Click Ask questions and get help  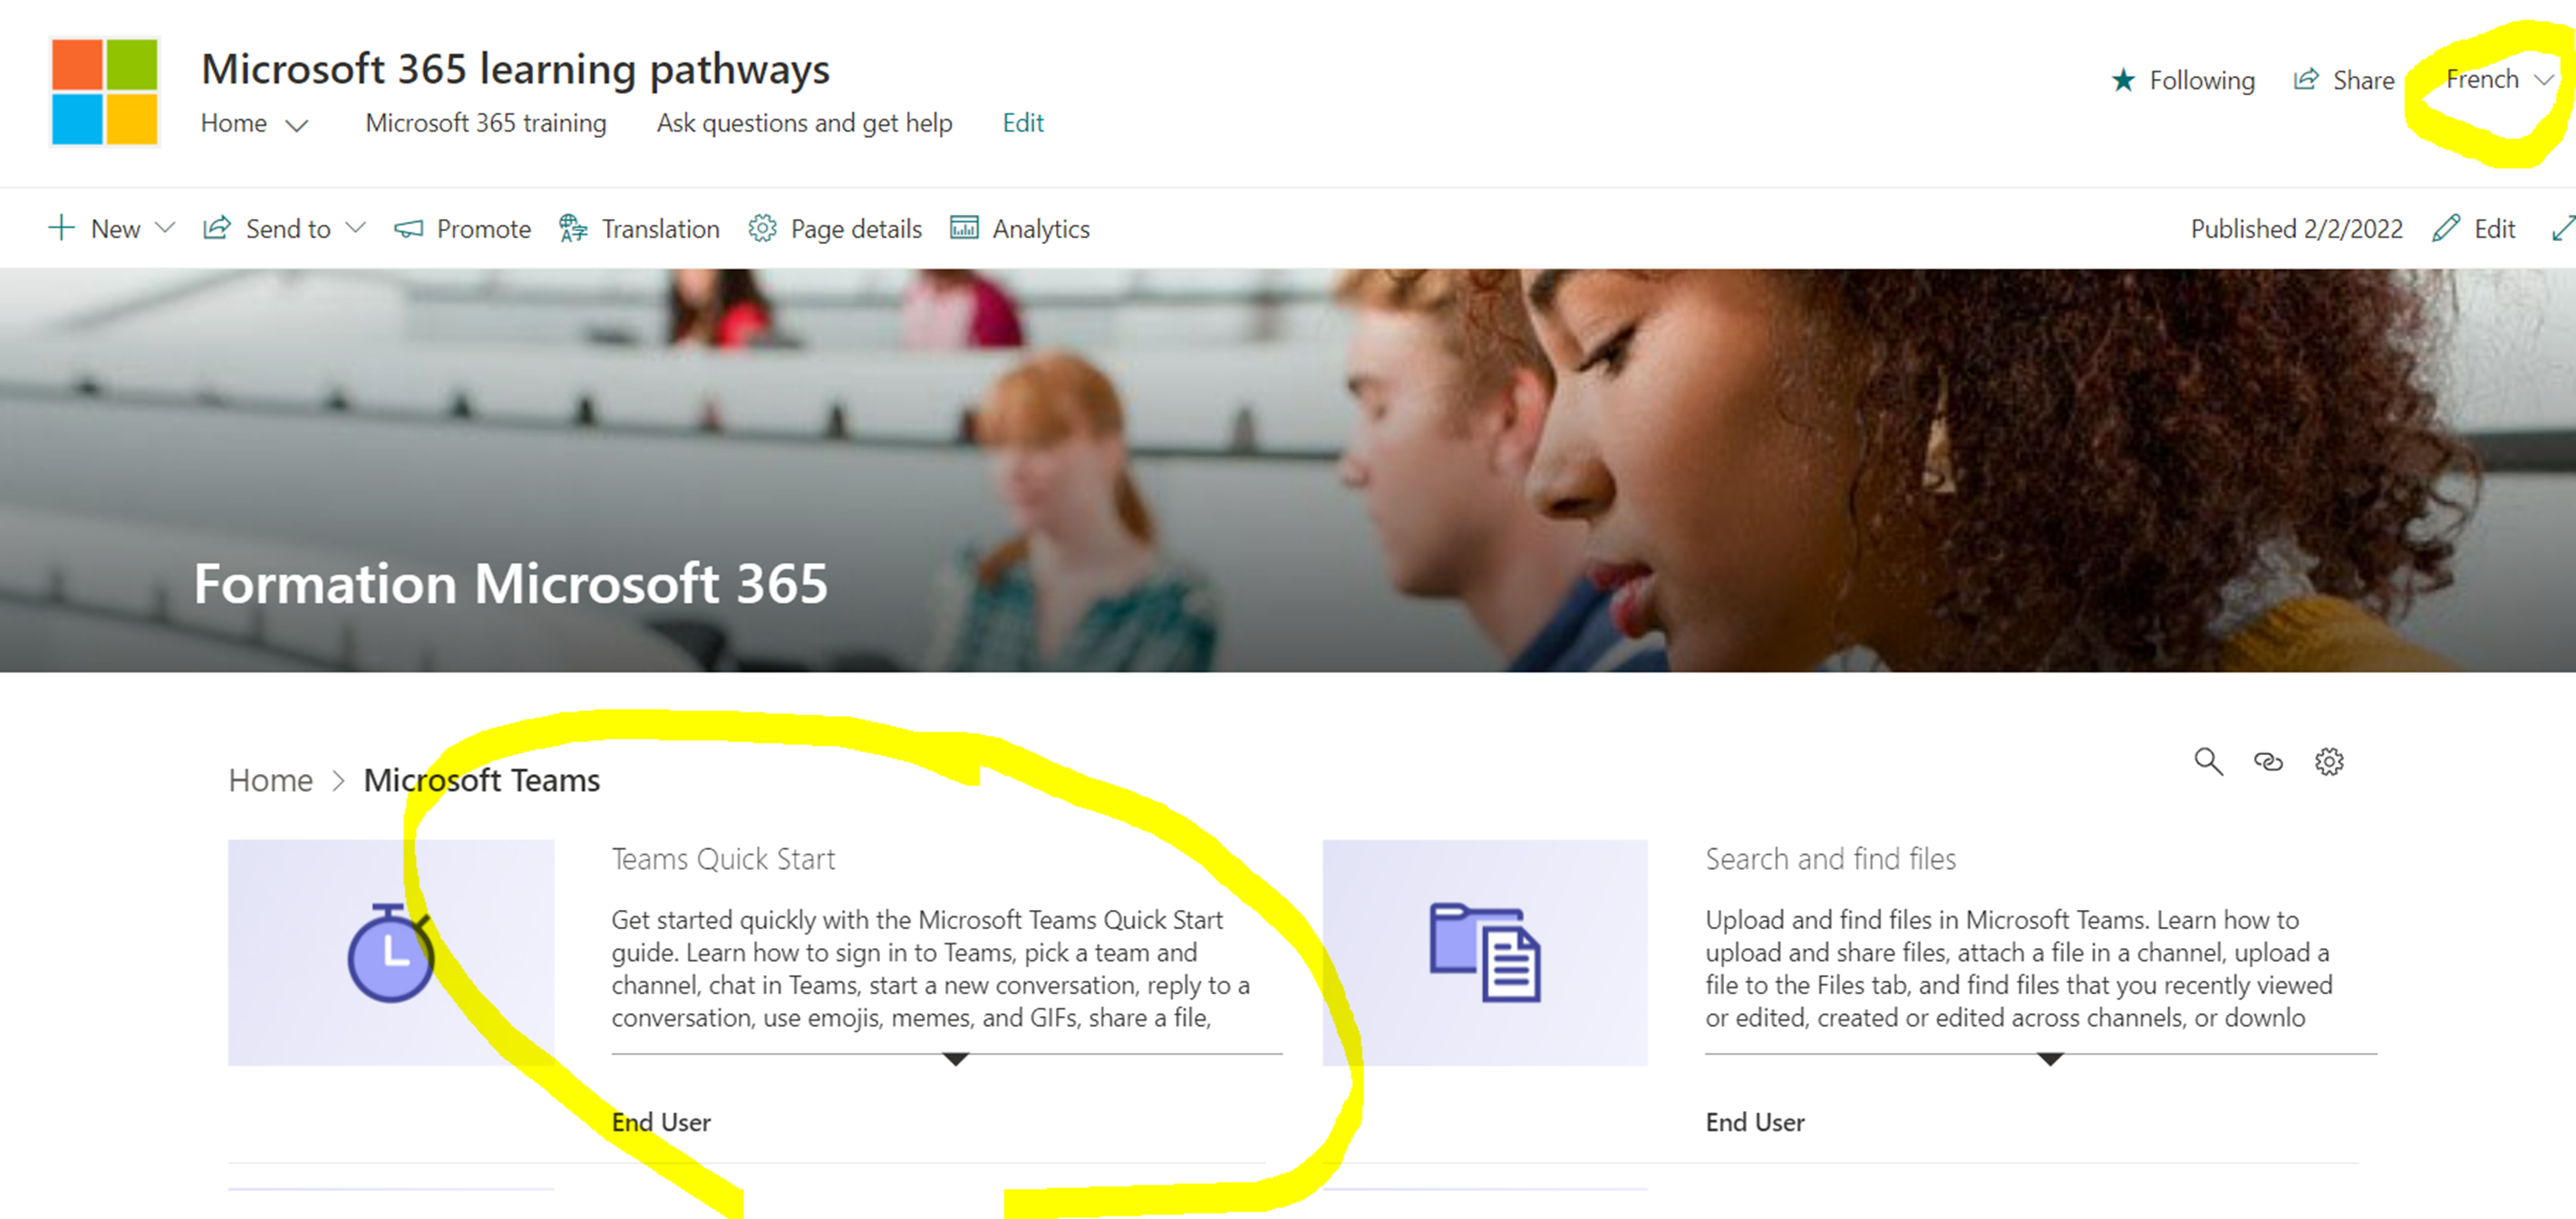tap(804, 123)
